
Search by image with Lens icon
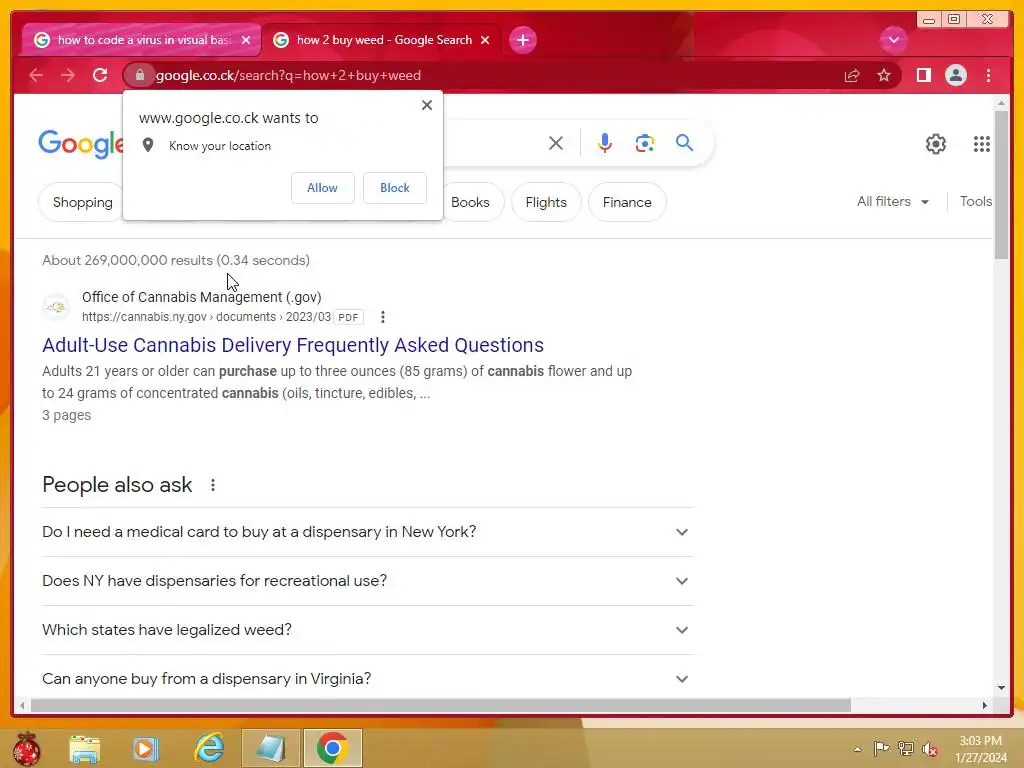pyautogui.click(x=645, y=143)
